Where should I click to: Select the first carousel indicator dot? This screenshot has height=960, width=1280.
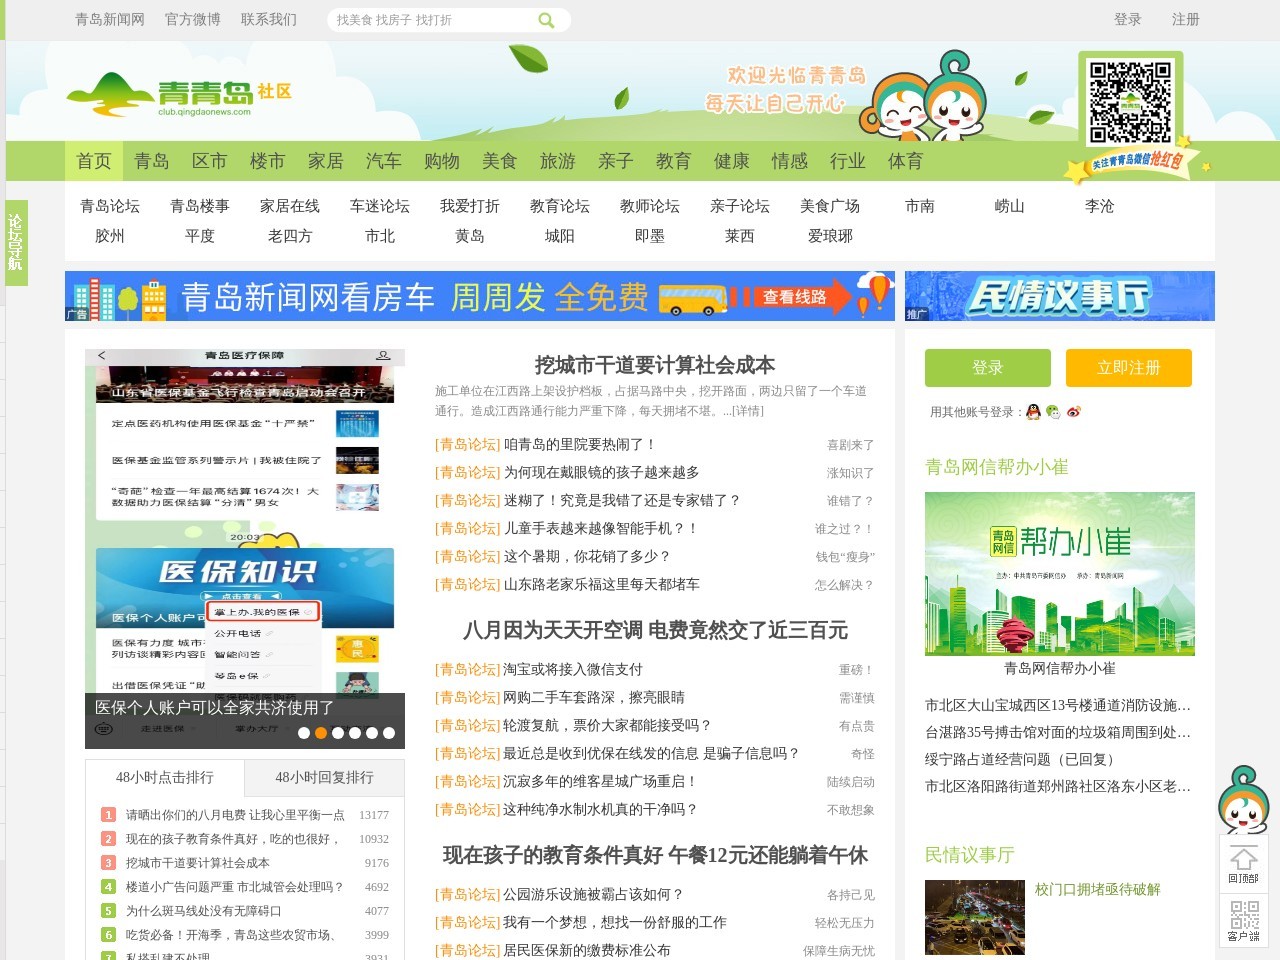pyautogui.click(x=304, y=733)
